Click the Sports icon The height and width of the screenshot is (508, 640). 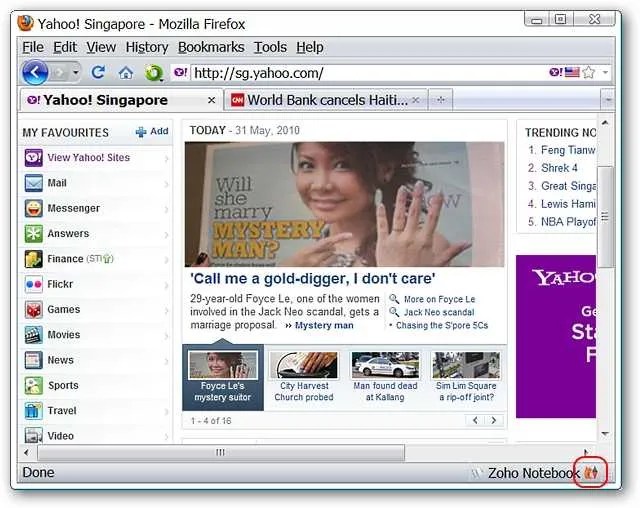point(33,386)
